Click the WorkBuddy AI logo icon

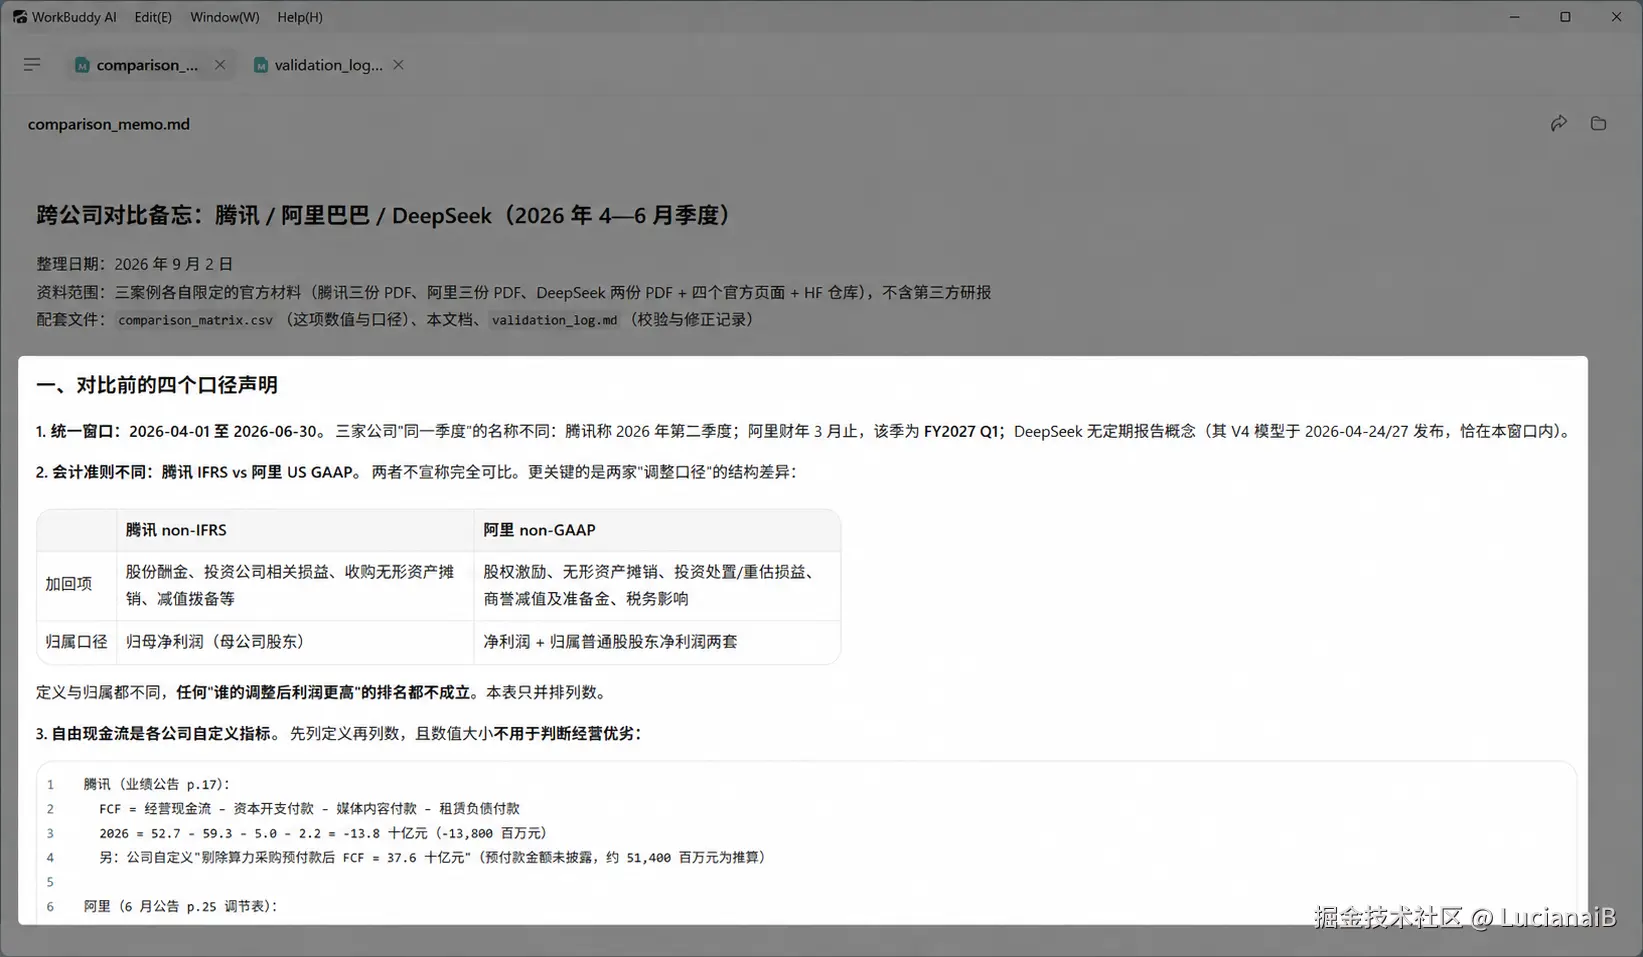19,17
